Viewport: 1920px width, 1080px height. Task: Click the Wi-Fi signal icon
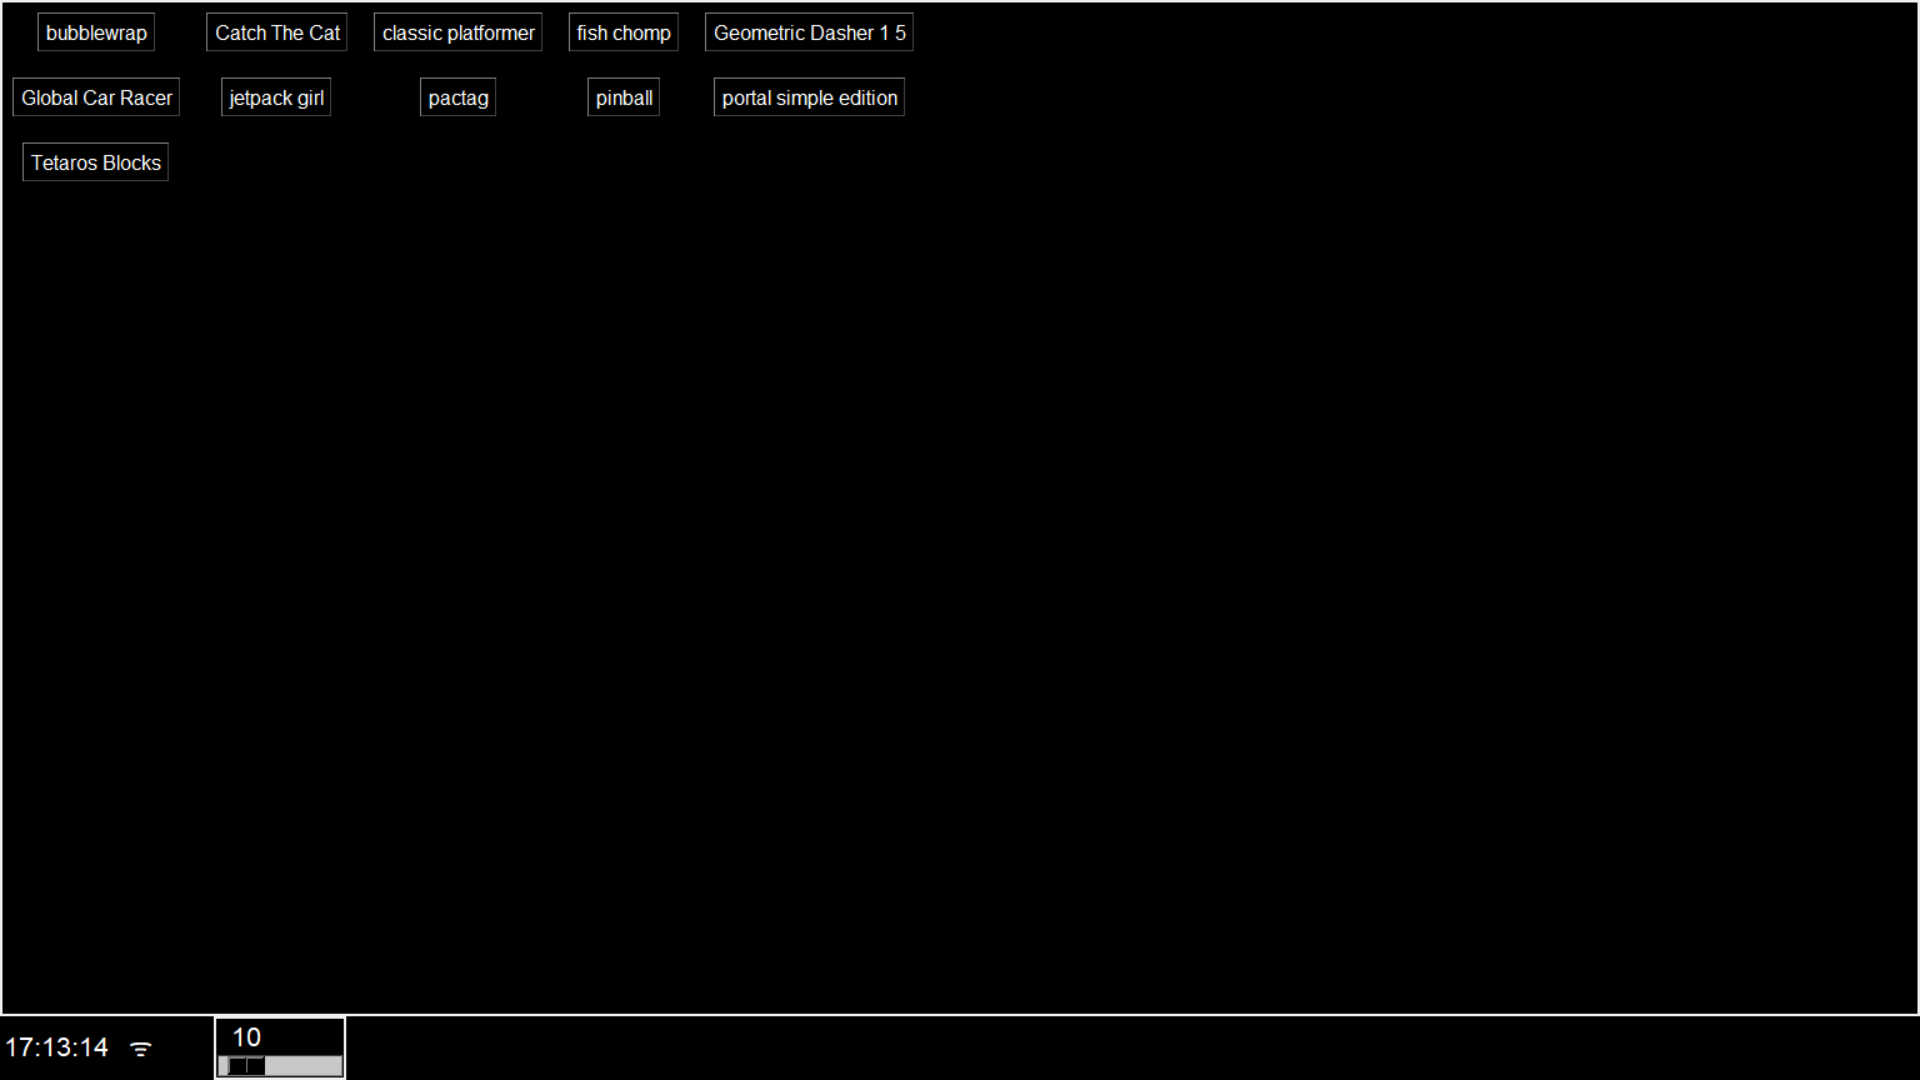coord(141,1048)
